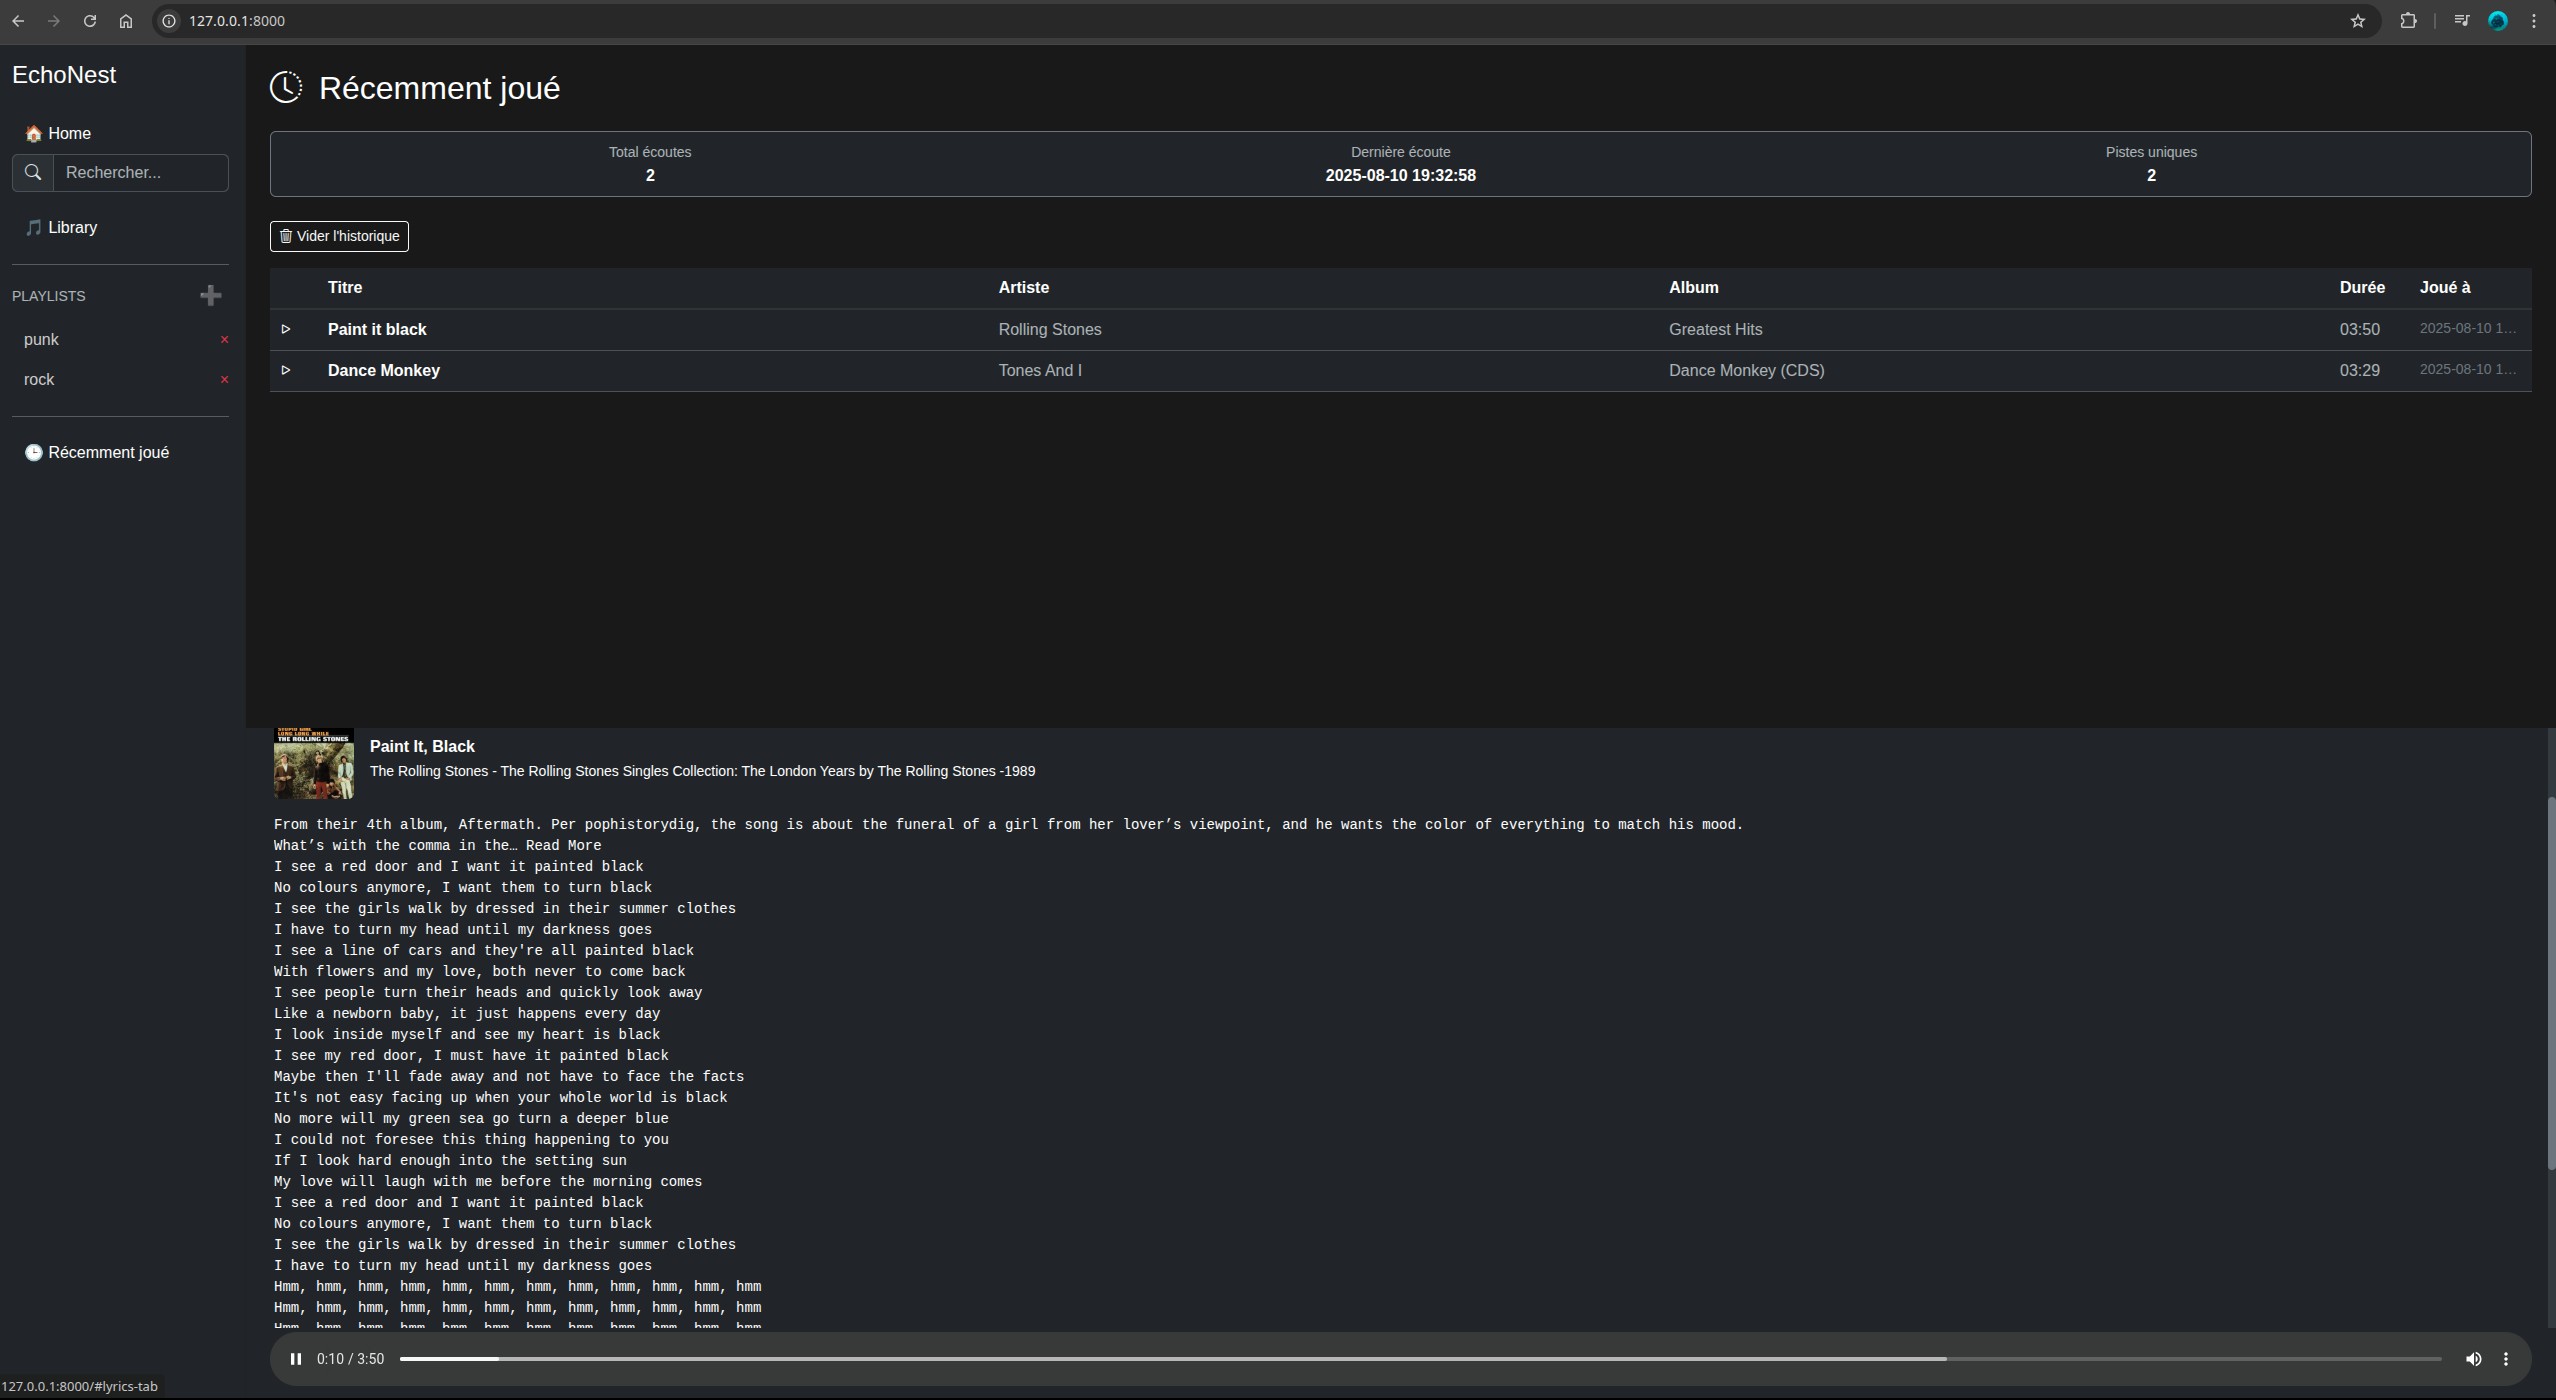
Task: Go to Home in the sidebar
Action: (58, 134)
